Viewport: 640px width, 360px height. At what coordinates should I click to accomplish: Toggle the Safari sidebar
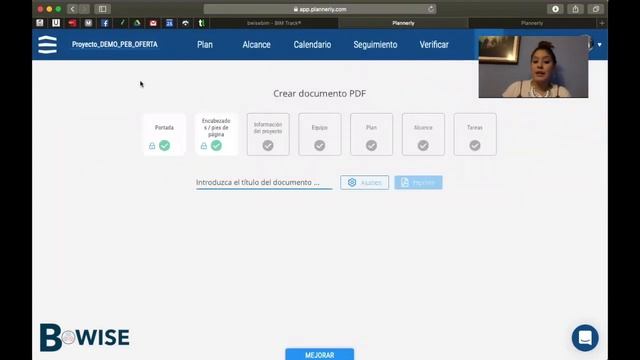click(102, 9)
